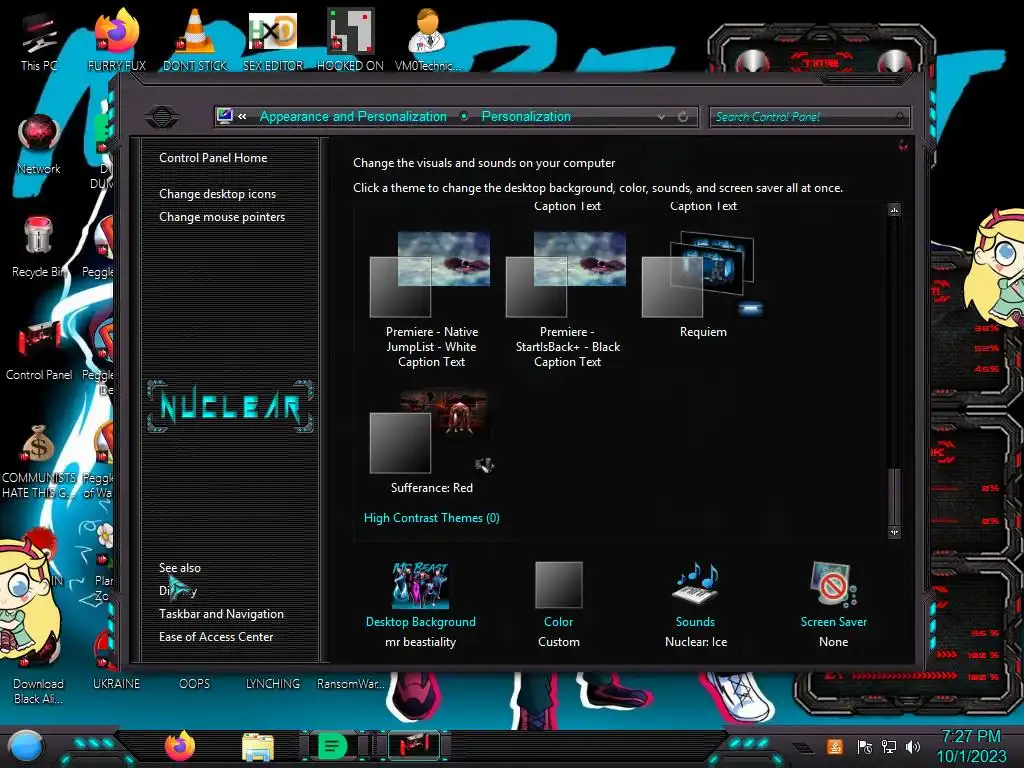The height and width of the screenshot is (768, 1024).
Task: Click the double chevron in address bar
Action: (242, 116)
